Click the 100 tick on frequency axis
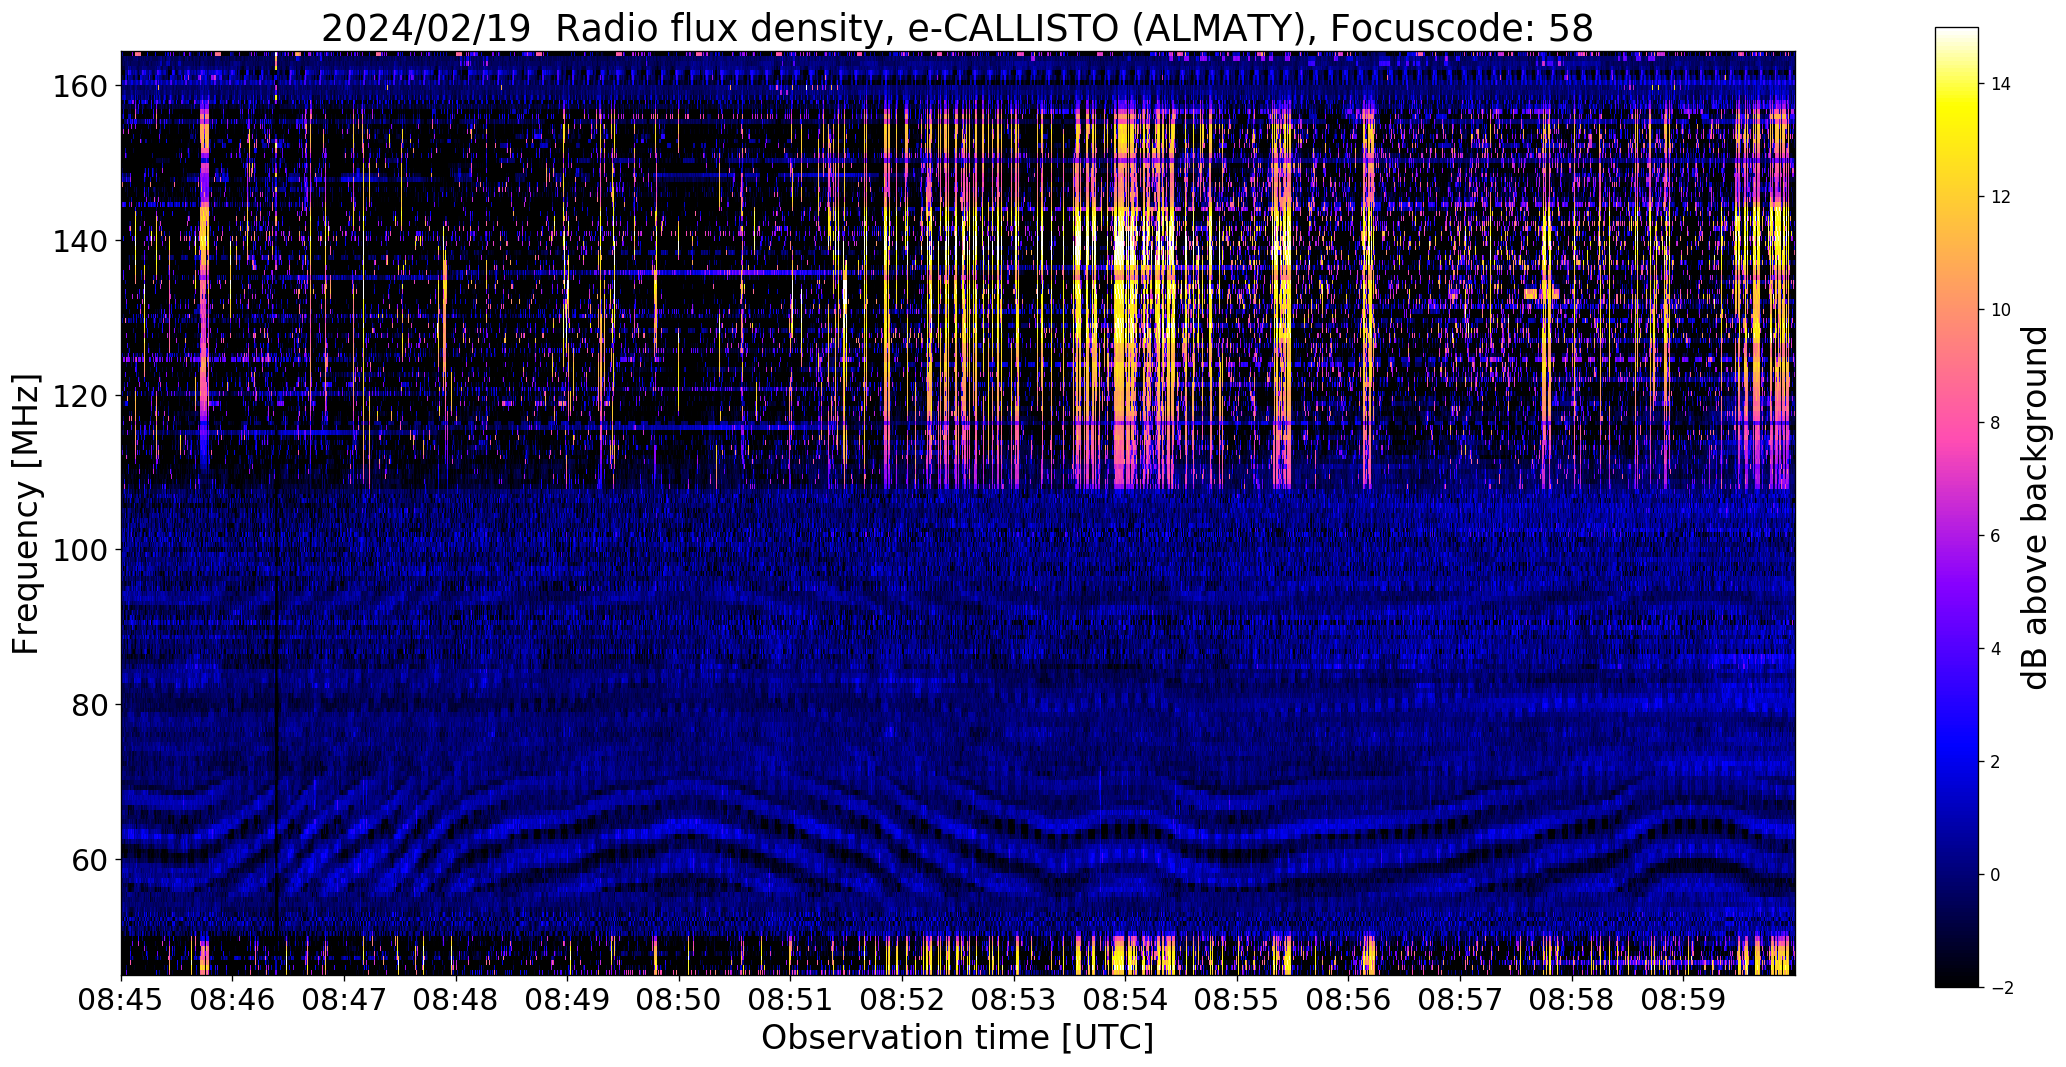This screenshot has width=2066, height=1067. tap(79, 550)
